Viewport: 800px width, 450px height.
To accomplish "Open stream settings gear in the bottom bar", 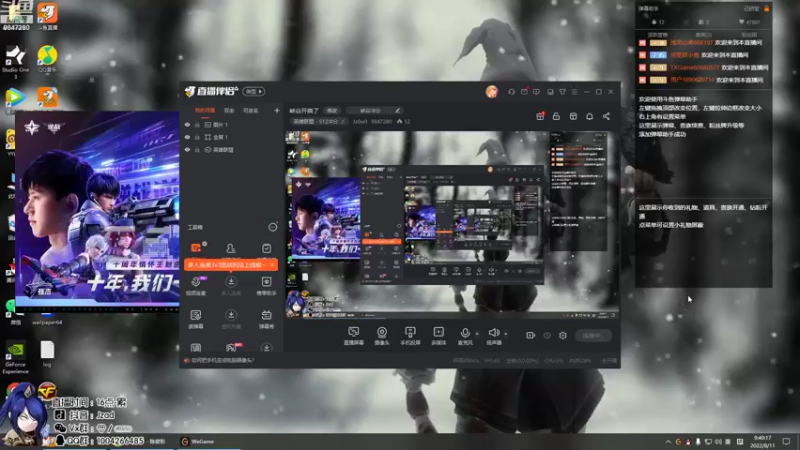I will point(563,335).
